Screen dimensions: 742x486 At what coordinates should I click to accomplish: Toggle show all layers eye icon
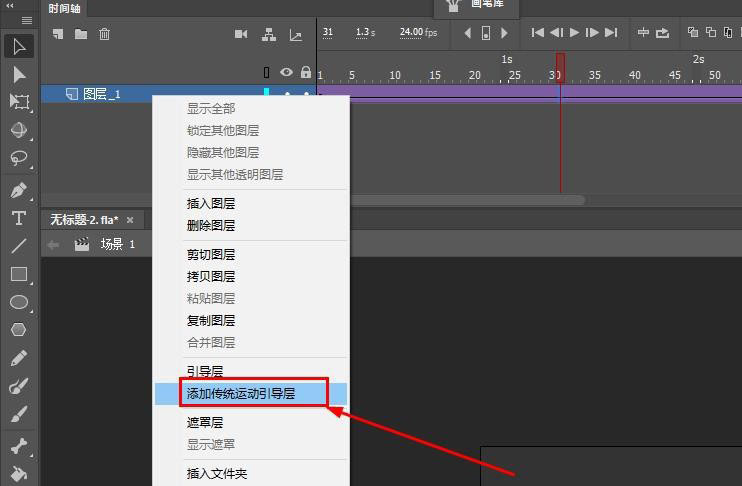coord(286,72)
